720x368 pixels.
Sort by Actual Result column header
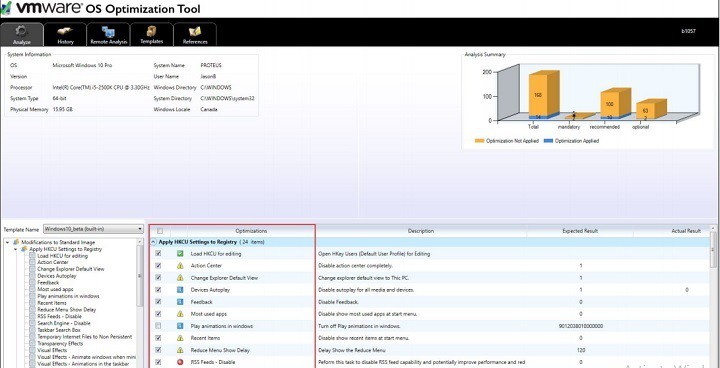click(686, 231)
